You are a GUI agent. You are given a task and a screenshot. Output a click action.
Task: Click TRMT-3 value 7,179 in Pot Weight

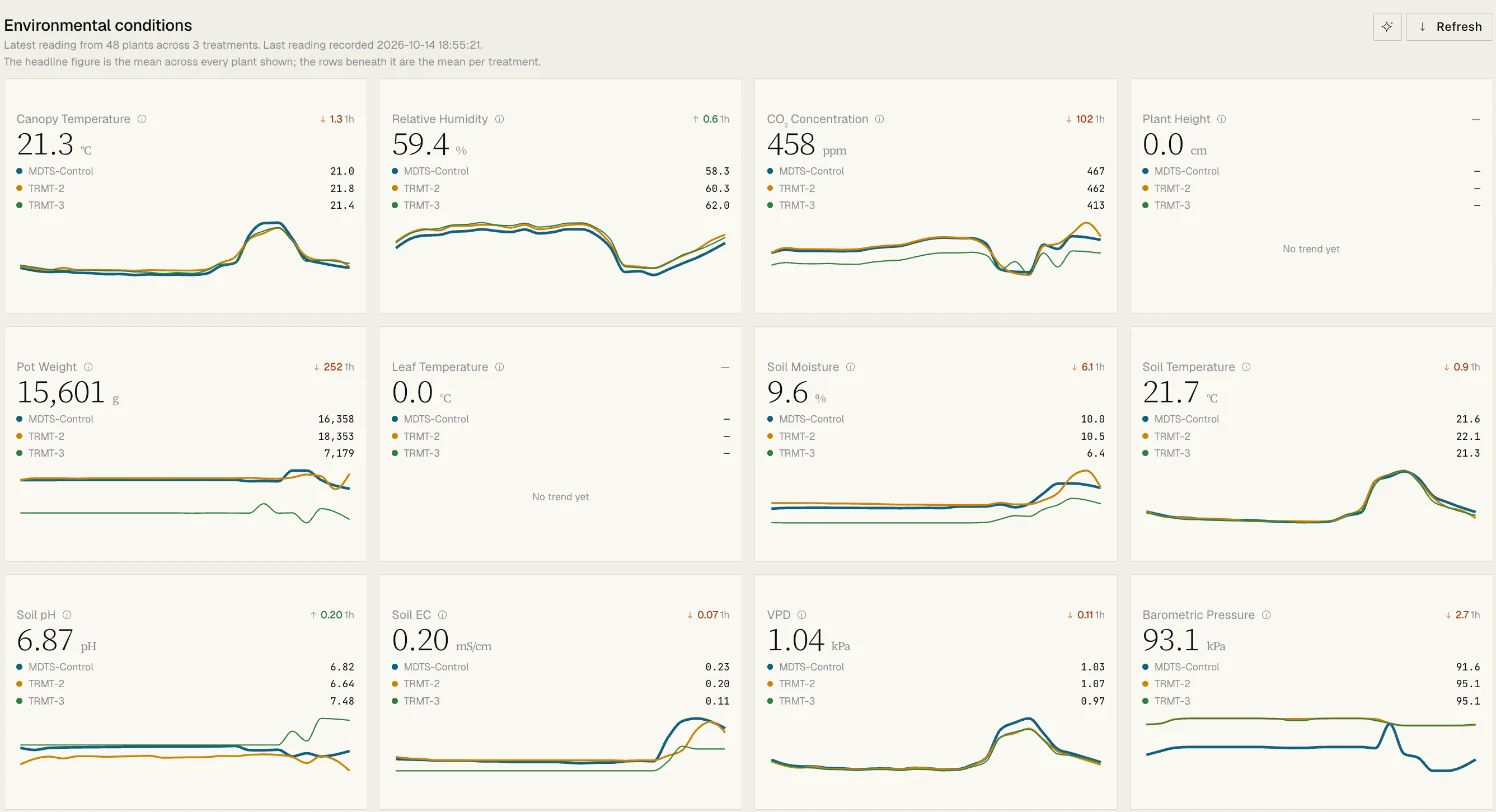click(x=338, y=453)
